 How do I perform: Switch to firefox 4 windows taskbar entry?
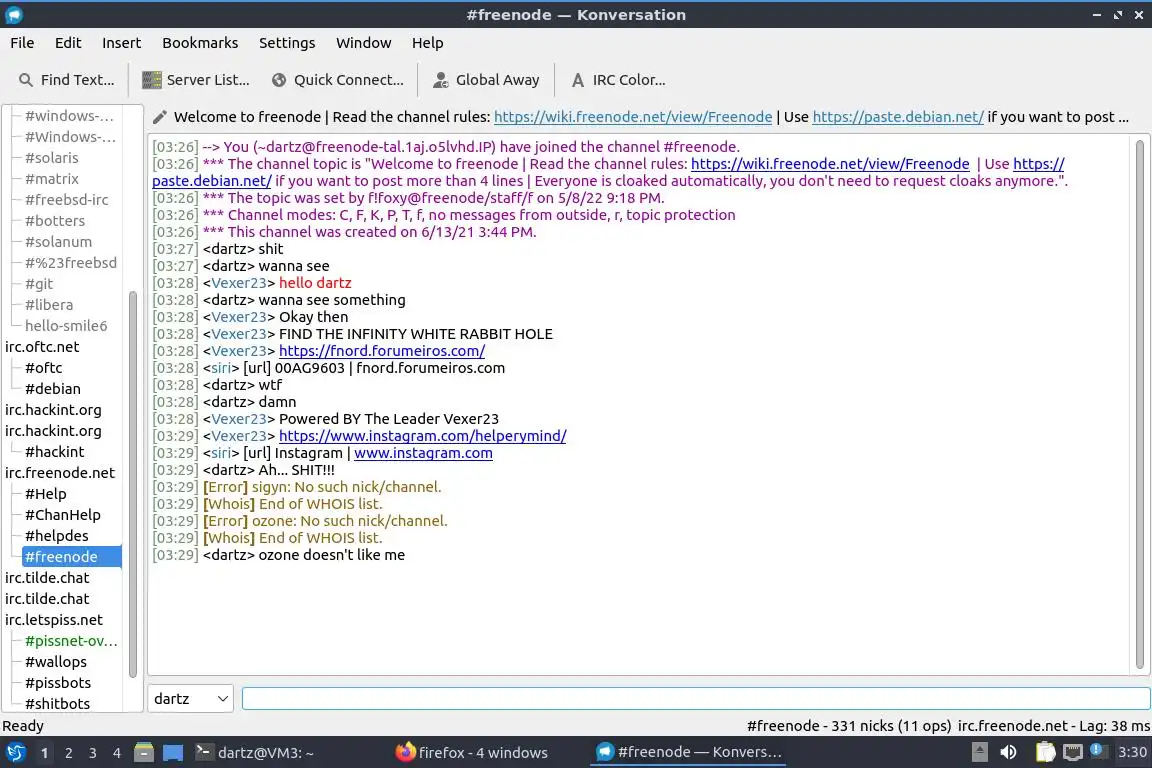(x=472, y=753)
